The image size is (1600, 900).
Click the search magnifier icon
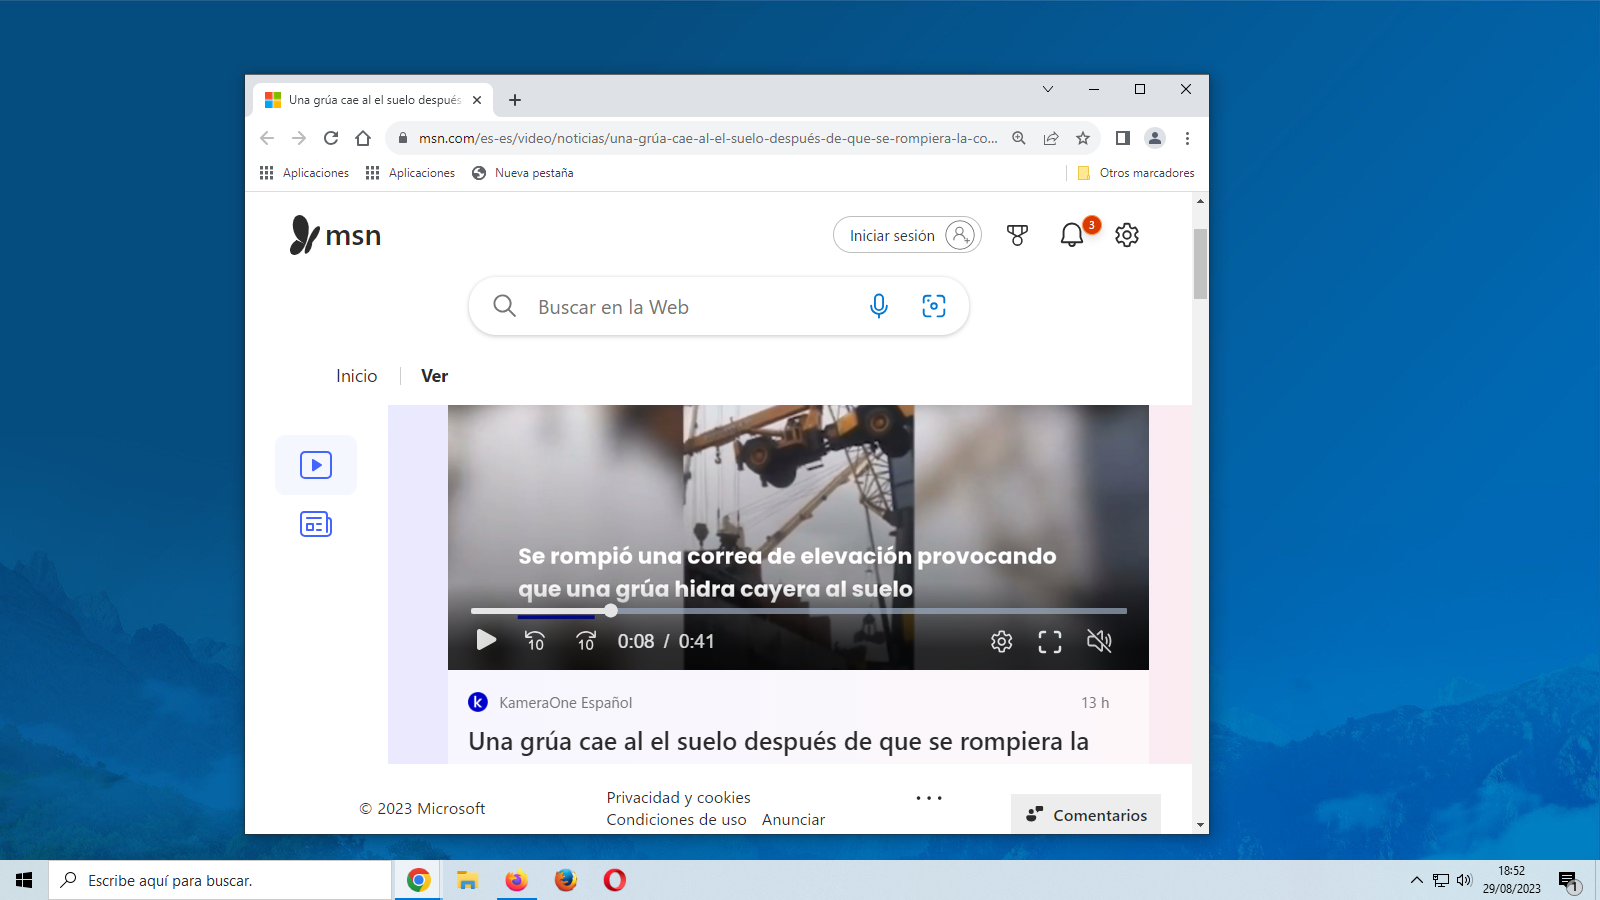[505, 306]
